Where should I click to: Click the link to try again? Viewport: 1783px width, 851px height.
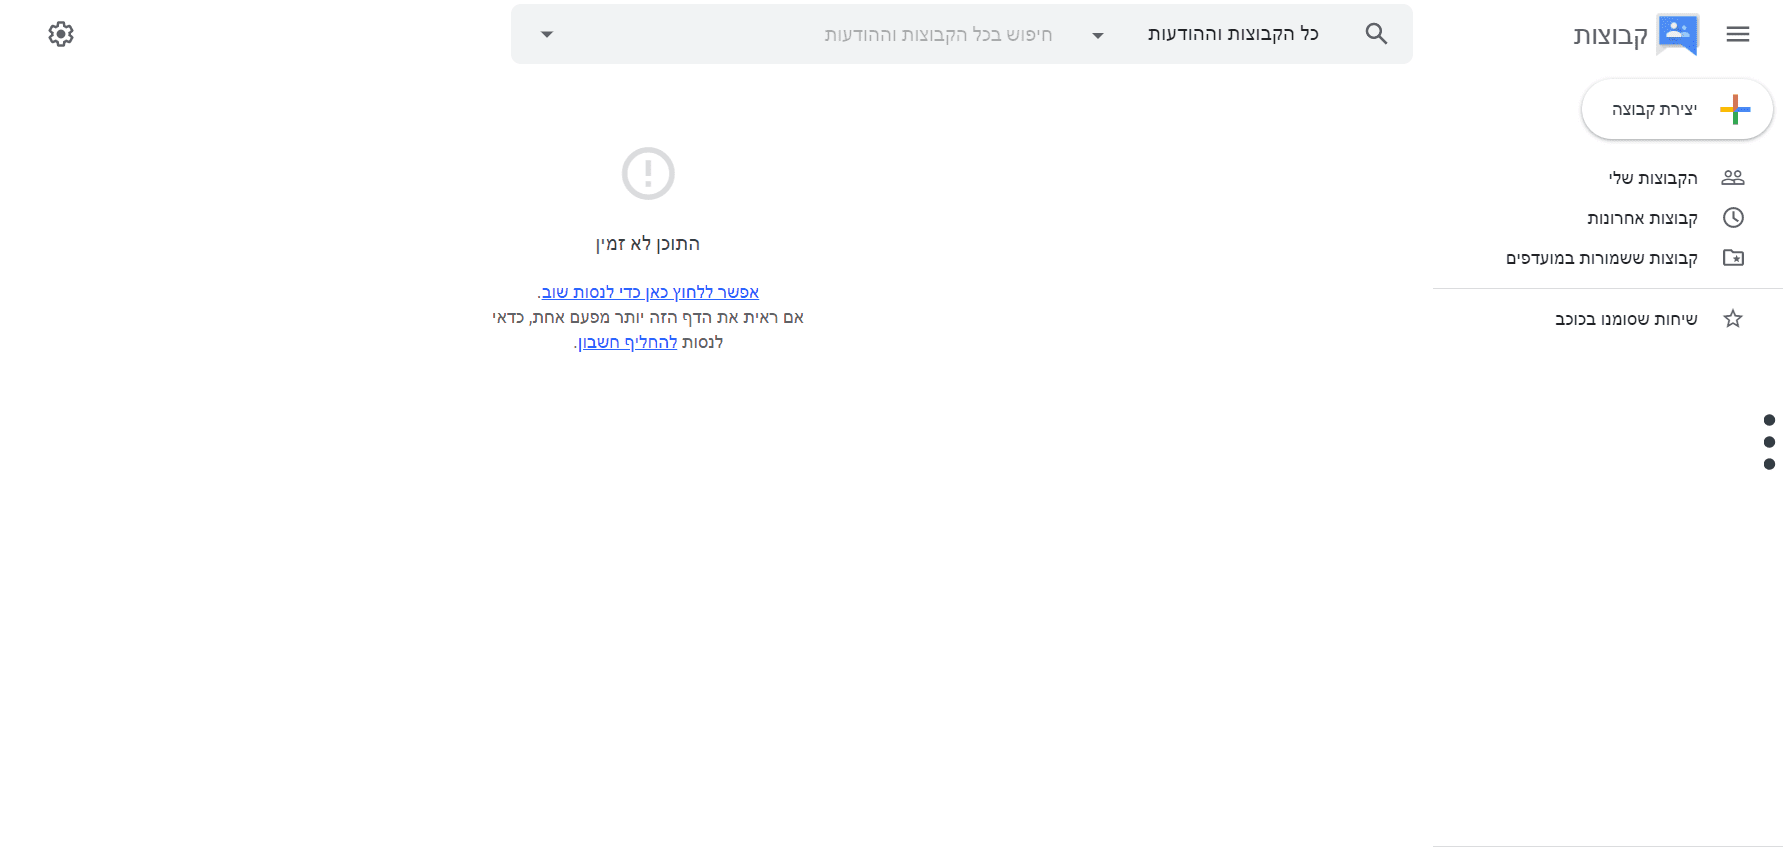click(x=650, y=292)
